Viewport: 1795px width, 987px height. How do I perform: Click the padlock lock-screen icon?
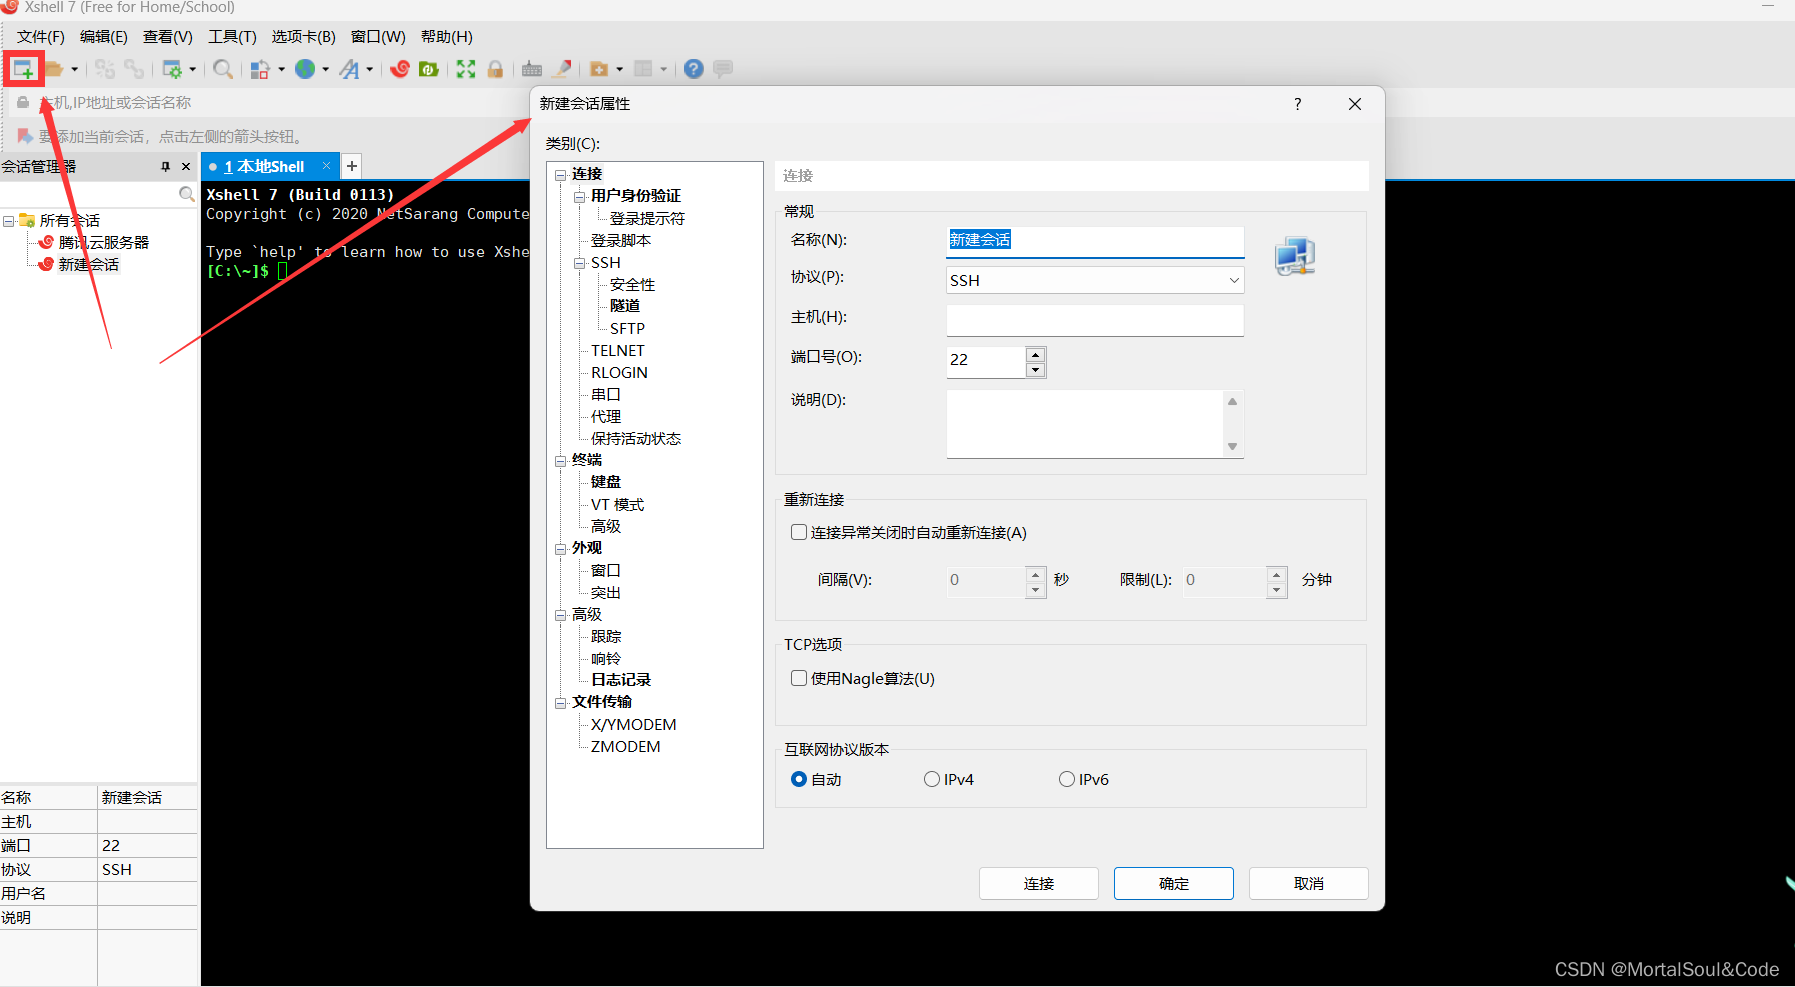point(495,69)
